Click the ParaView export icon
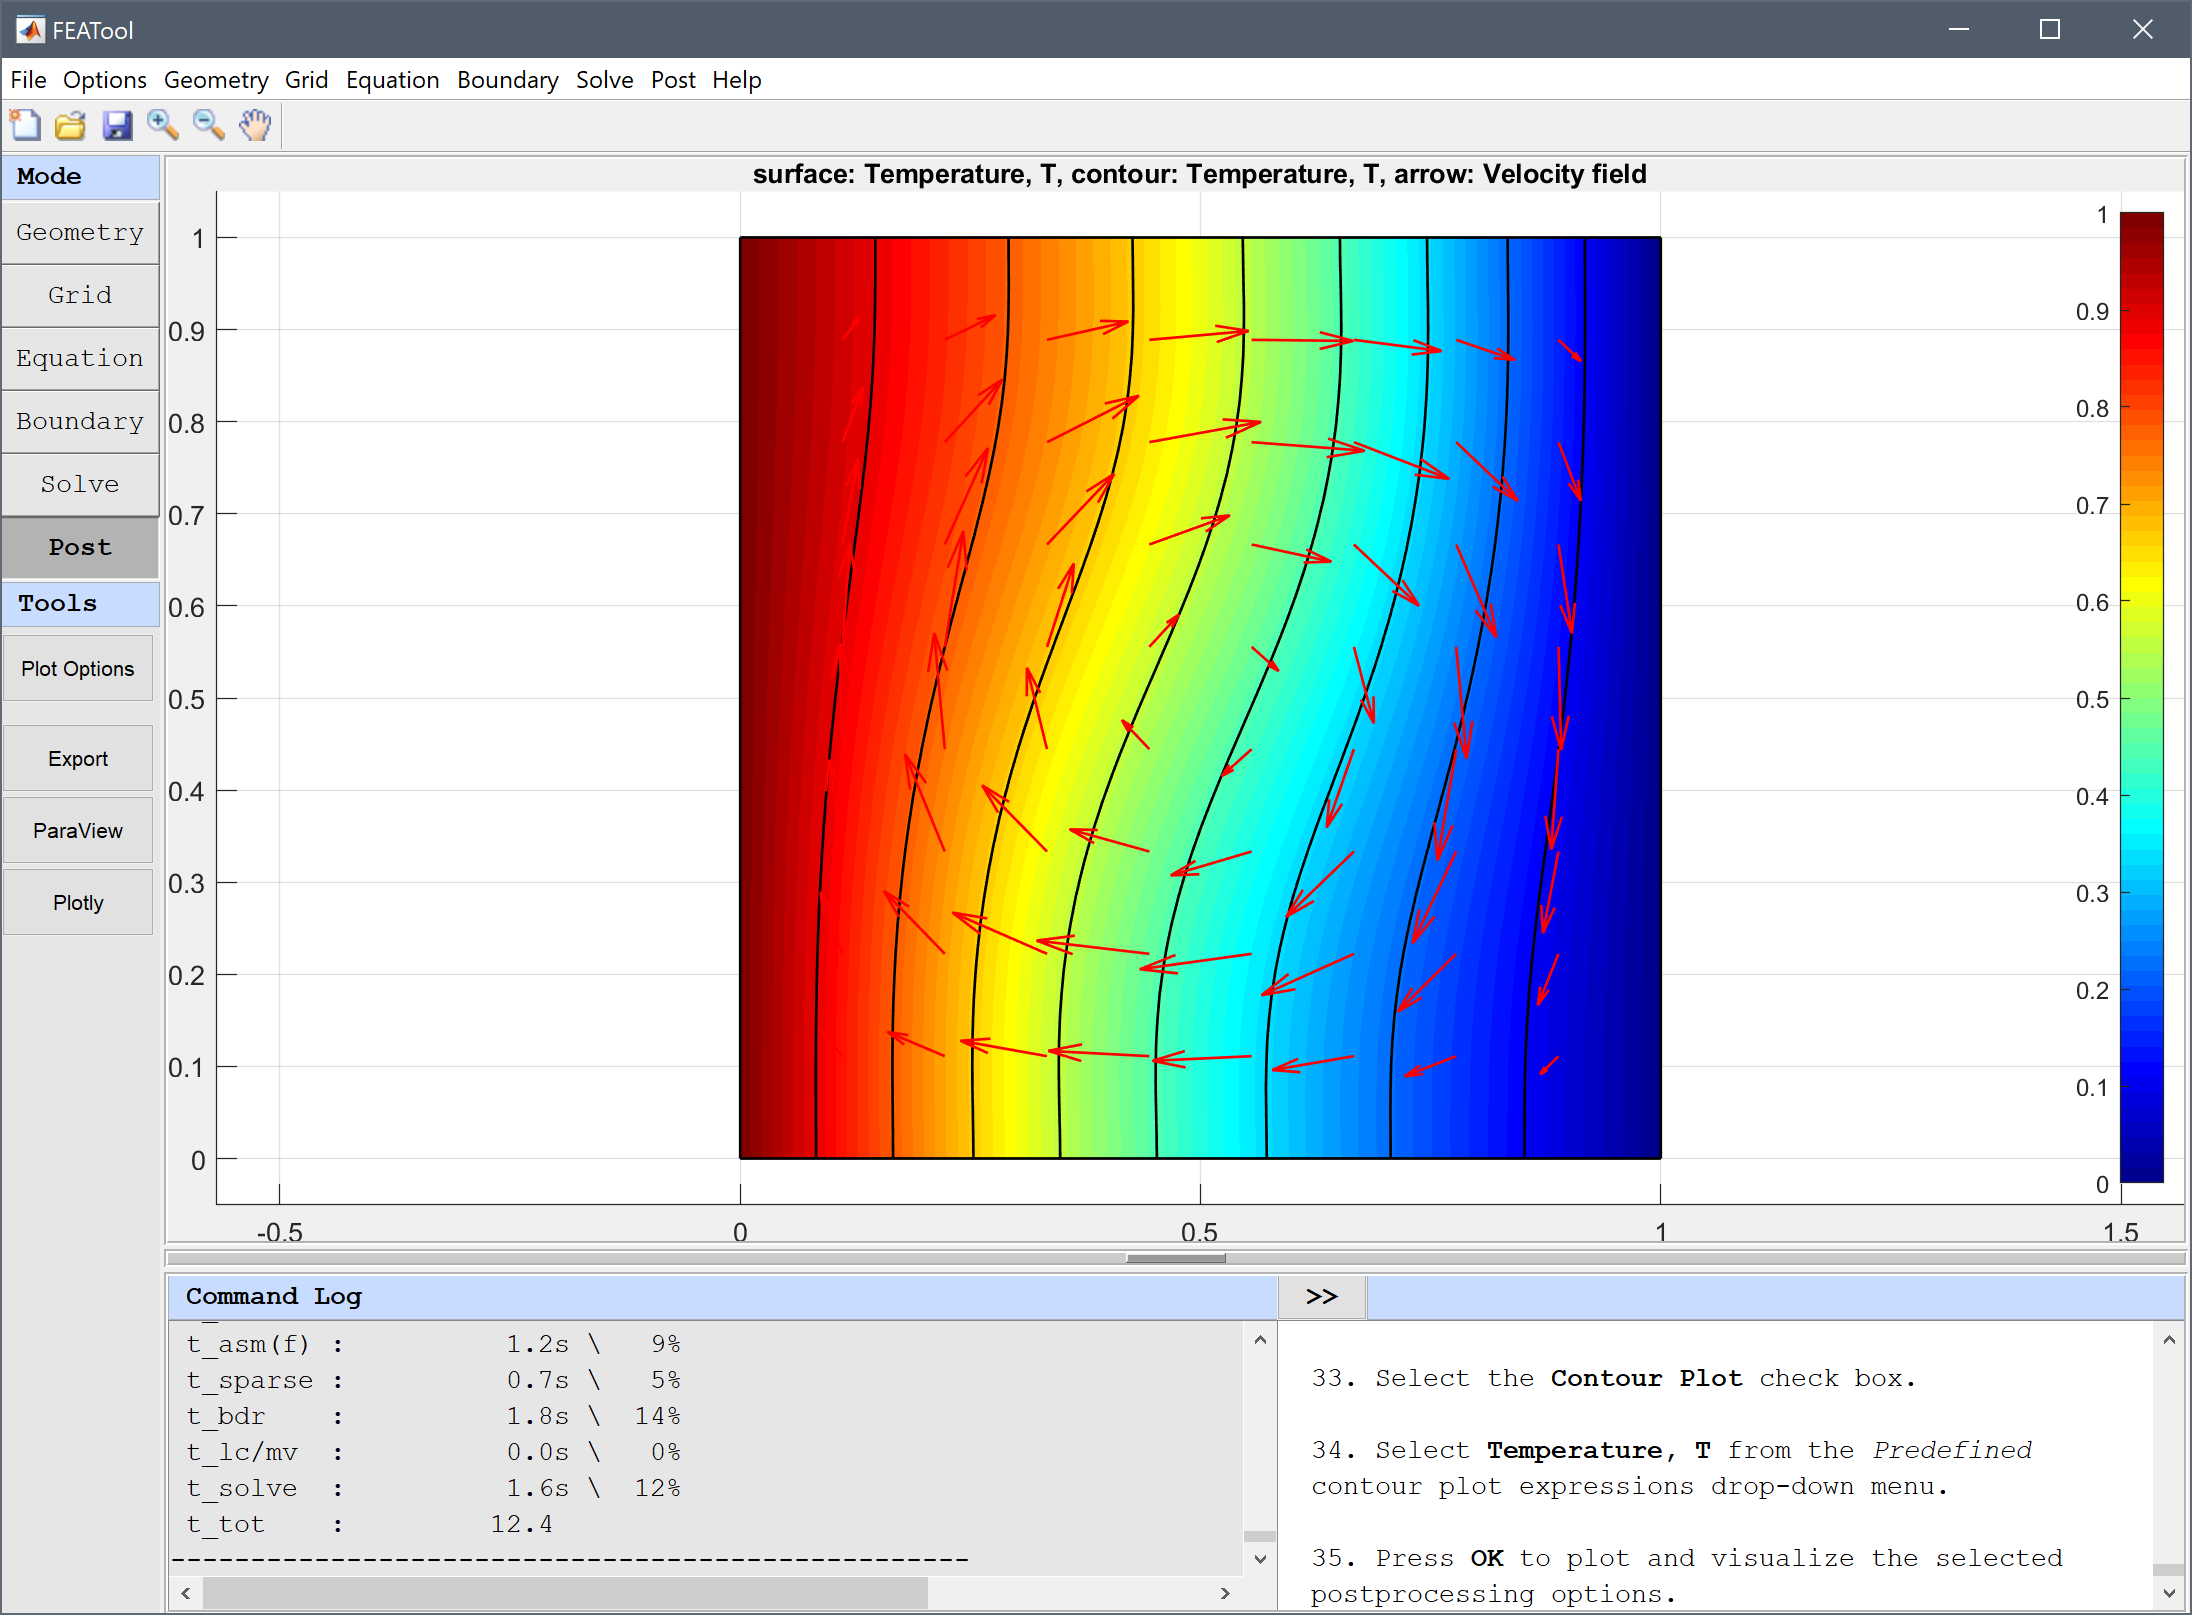 (80, 832)
